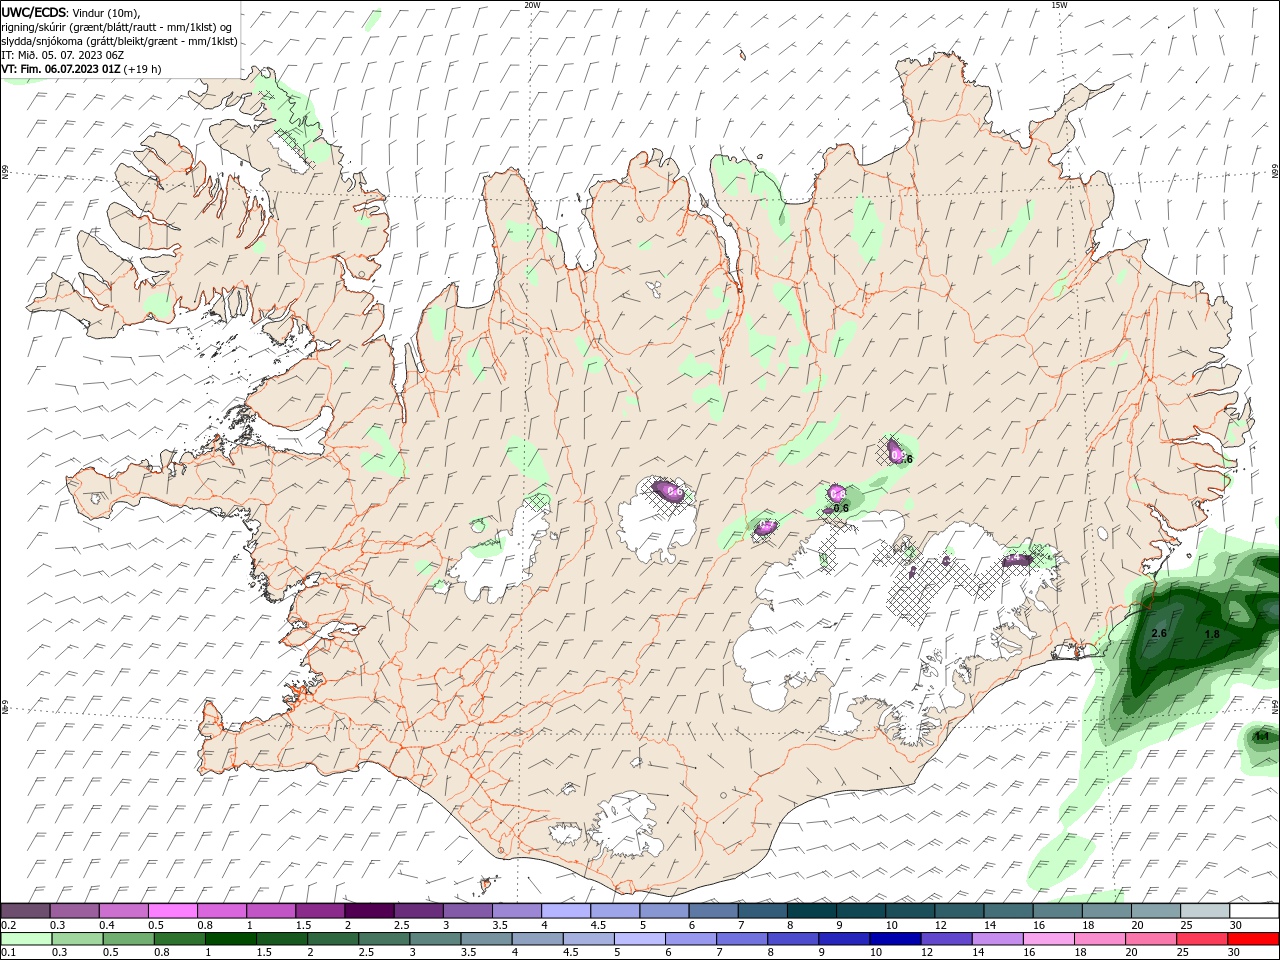
Task: Click the rain legend swatch starting at 7
Action: [741, 939]
